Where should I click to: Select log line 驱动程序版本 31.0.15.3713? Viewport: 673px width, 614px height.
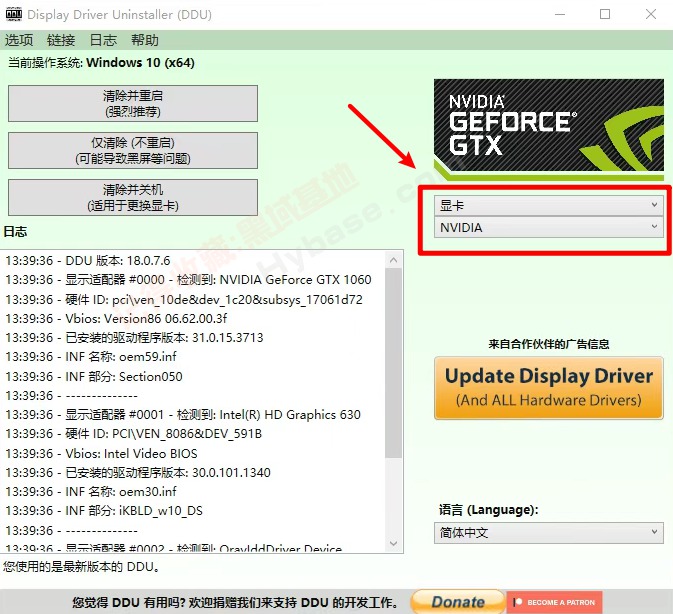coord(134,338)
